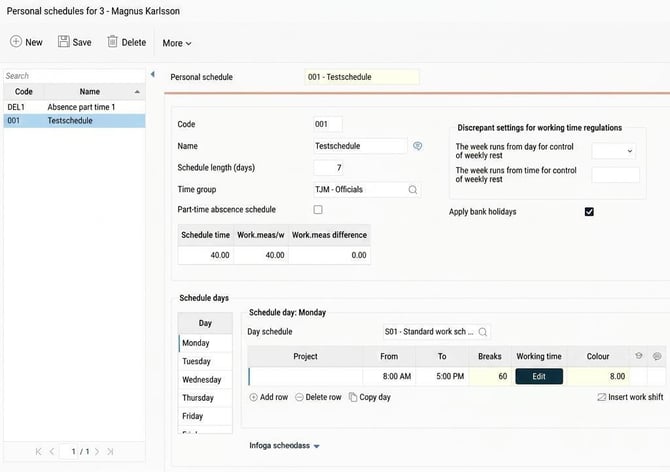The height and width of the screenshot is (472, 670).
Task: Go to first page arrow
Action: (38, 451)
